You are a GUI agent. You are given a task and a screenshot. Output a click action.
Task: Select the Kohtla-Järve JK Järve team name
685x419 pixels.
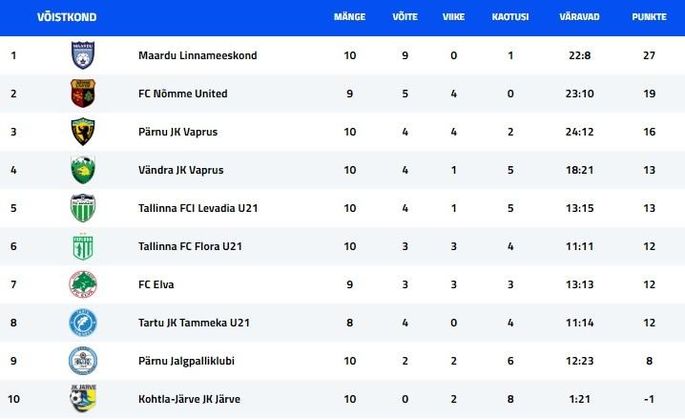click(x=189, y=399)
